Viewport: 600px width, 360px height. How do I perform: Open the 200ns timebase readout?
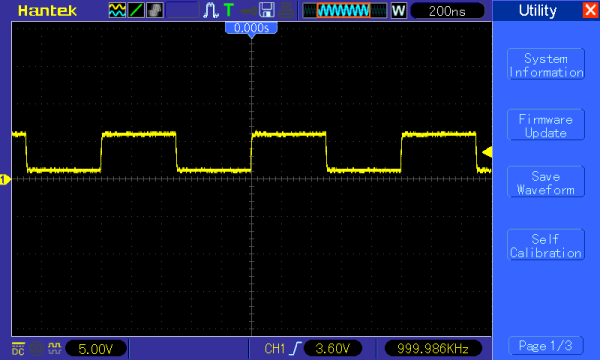[x=447, y=11]
